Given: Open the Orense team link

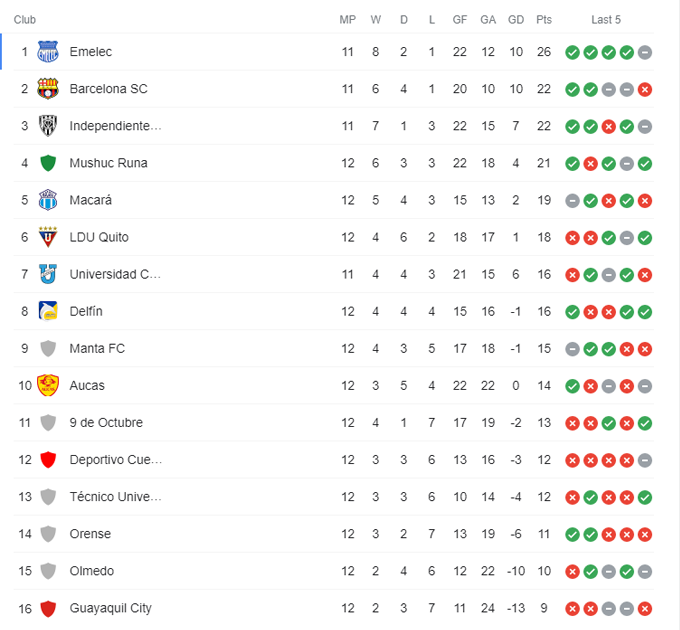Looking at the screenshot, I should pos(90,534).
